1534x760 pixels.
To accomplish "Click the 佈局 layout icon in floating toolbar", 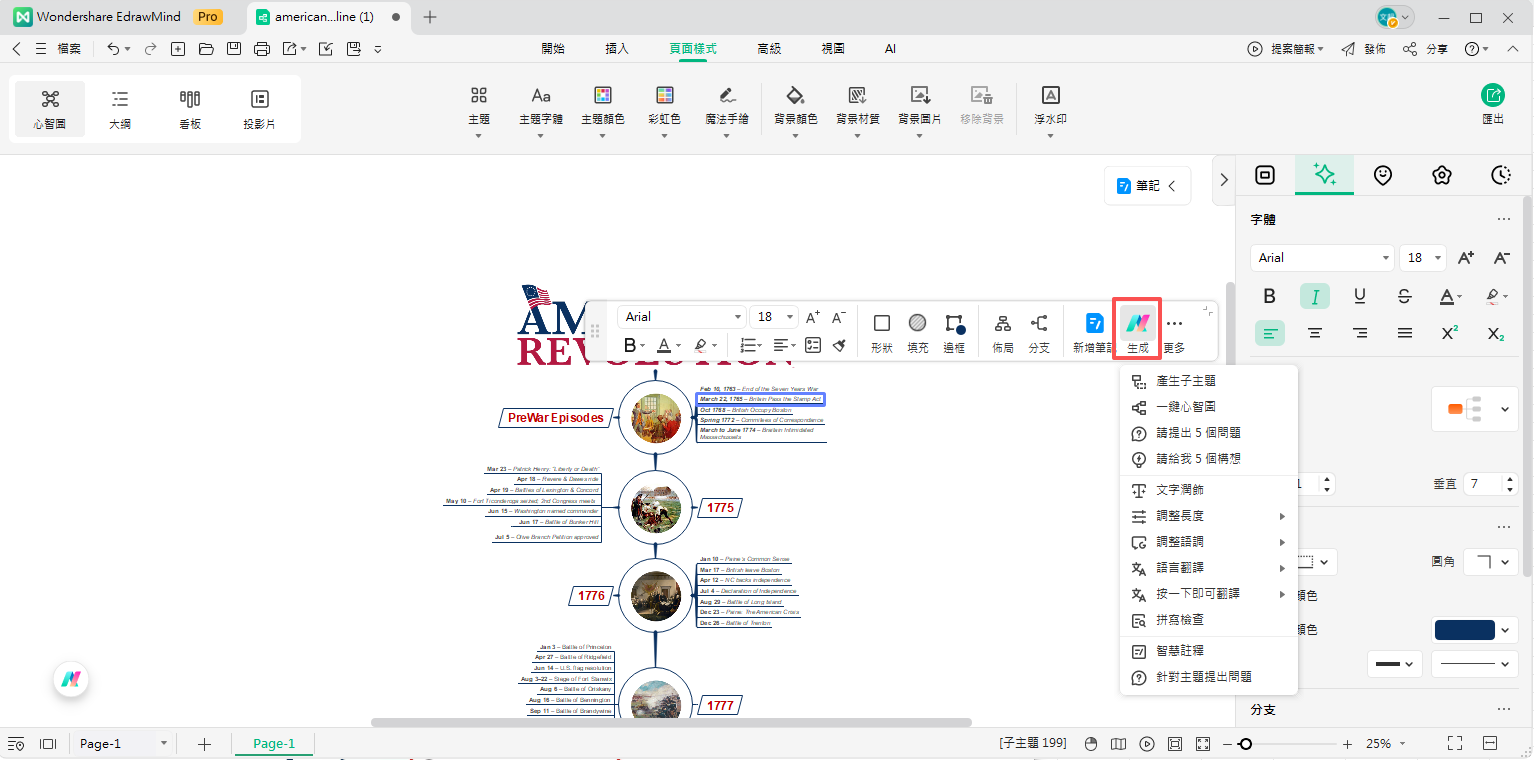I will click(x=1002, y=323).
